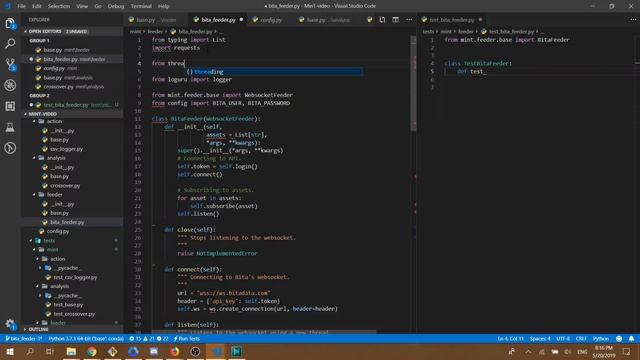Viewport: 640px width, 360px height.
Task: Click Python language mode in status bar
Action: 600,339
